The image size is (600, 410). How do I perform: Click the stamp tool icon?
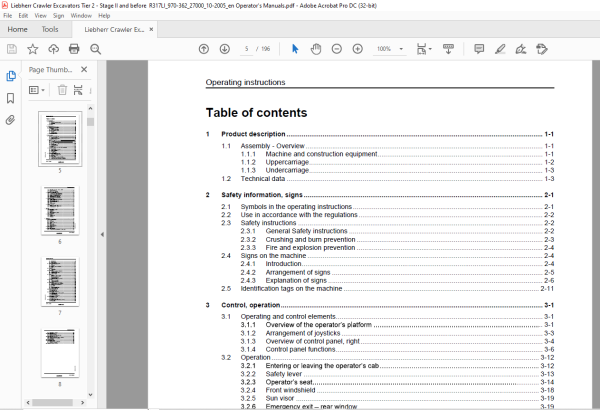[541, 49]
